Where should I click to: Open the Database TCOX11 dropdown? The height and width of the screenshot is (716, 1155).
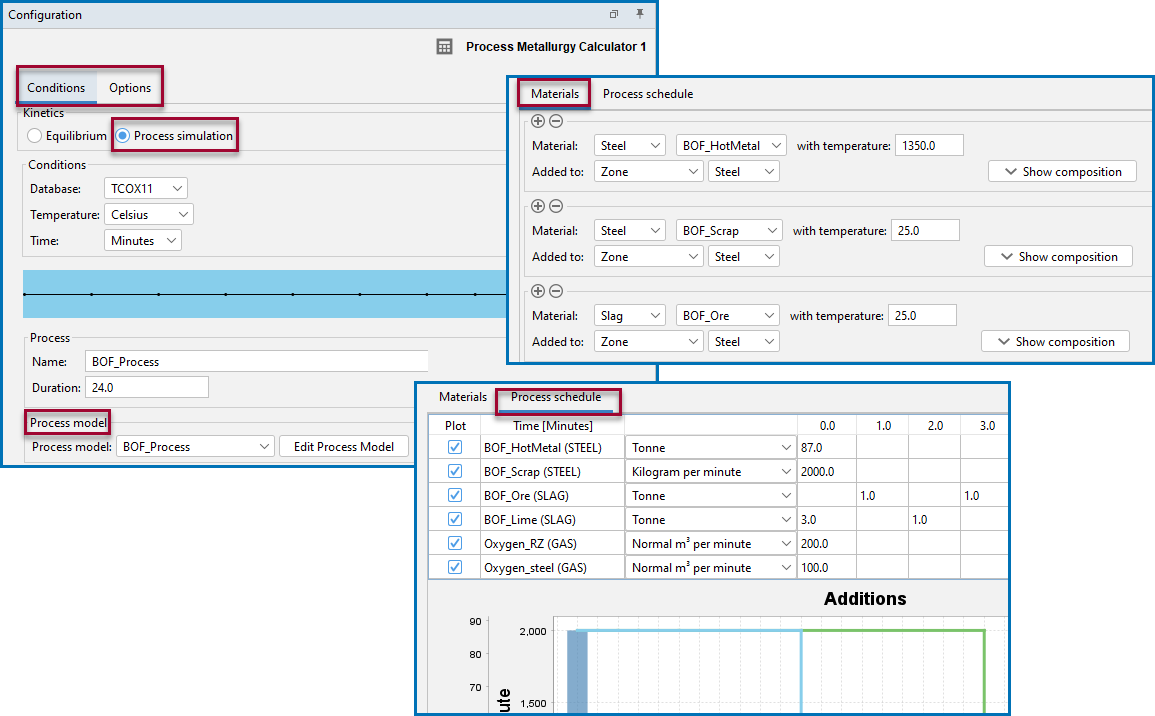click(x=146, y=189)
